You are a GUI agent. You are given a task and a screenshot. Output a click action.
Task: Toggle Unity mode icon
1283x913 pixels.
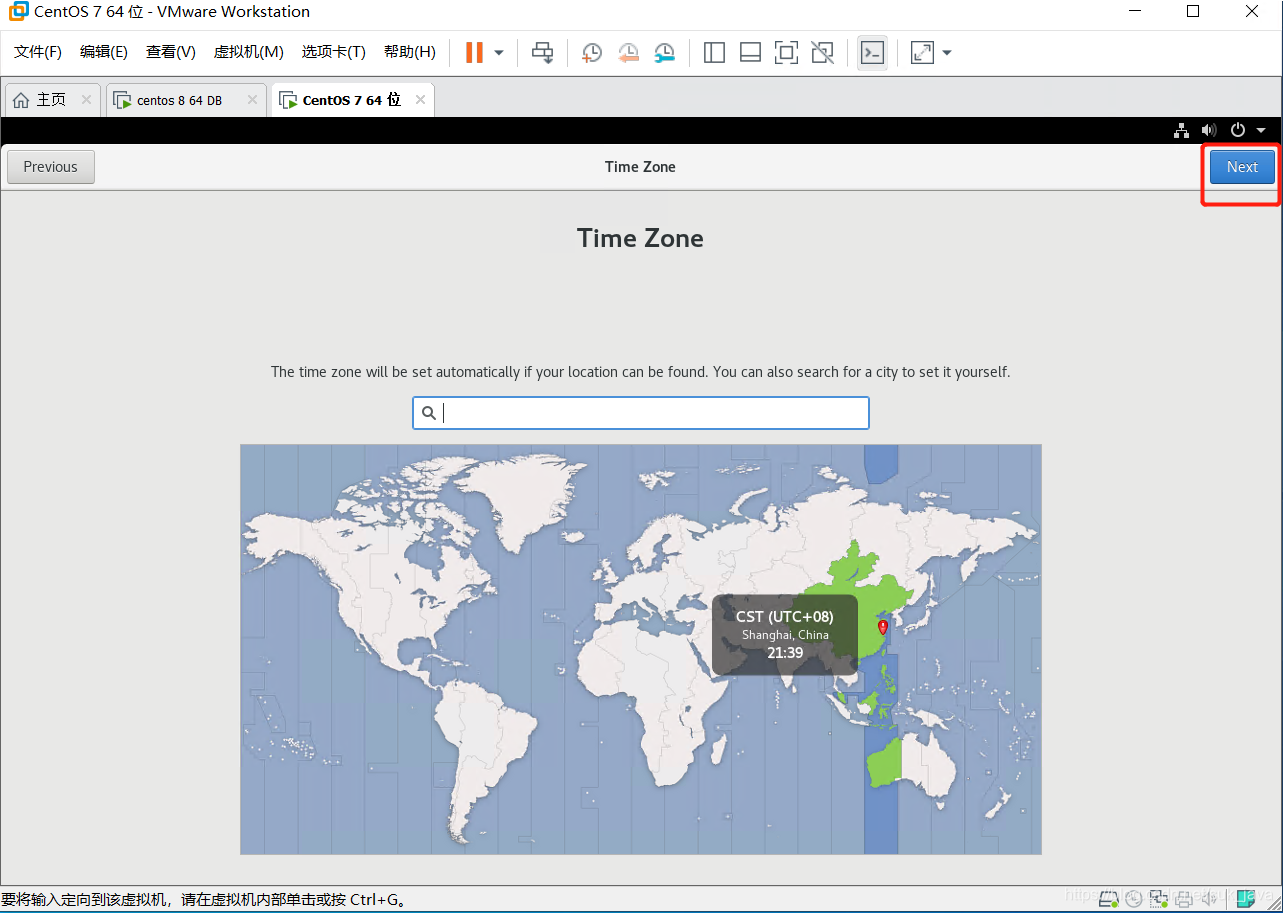822,52
